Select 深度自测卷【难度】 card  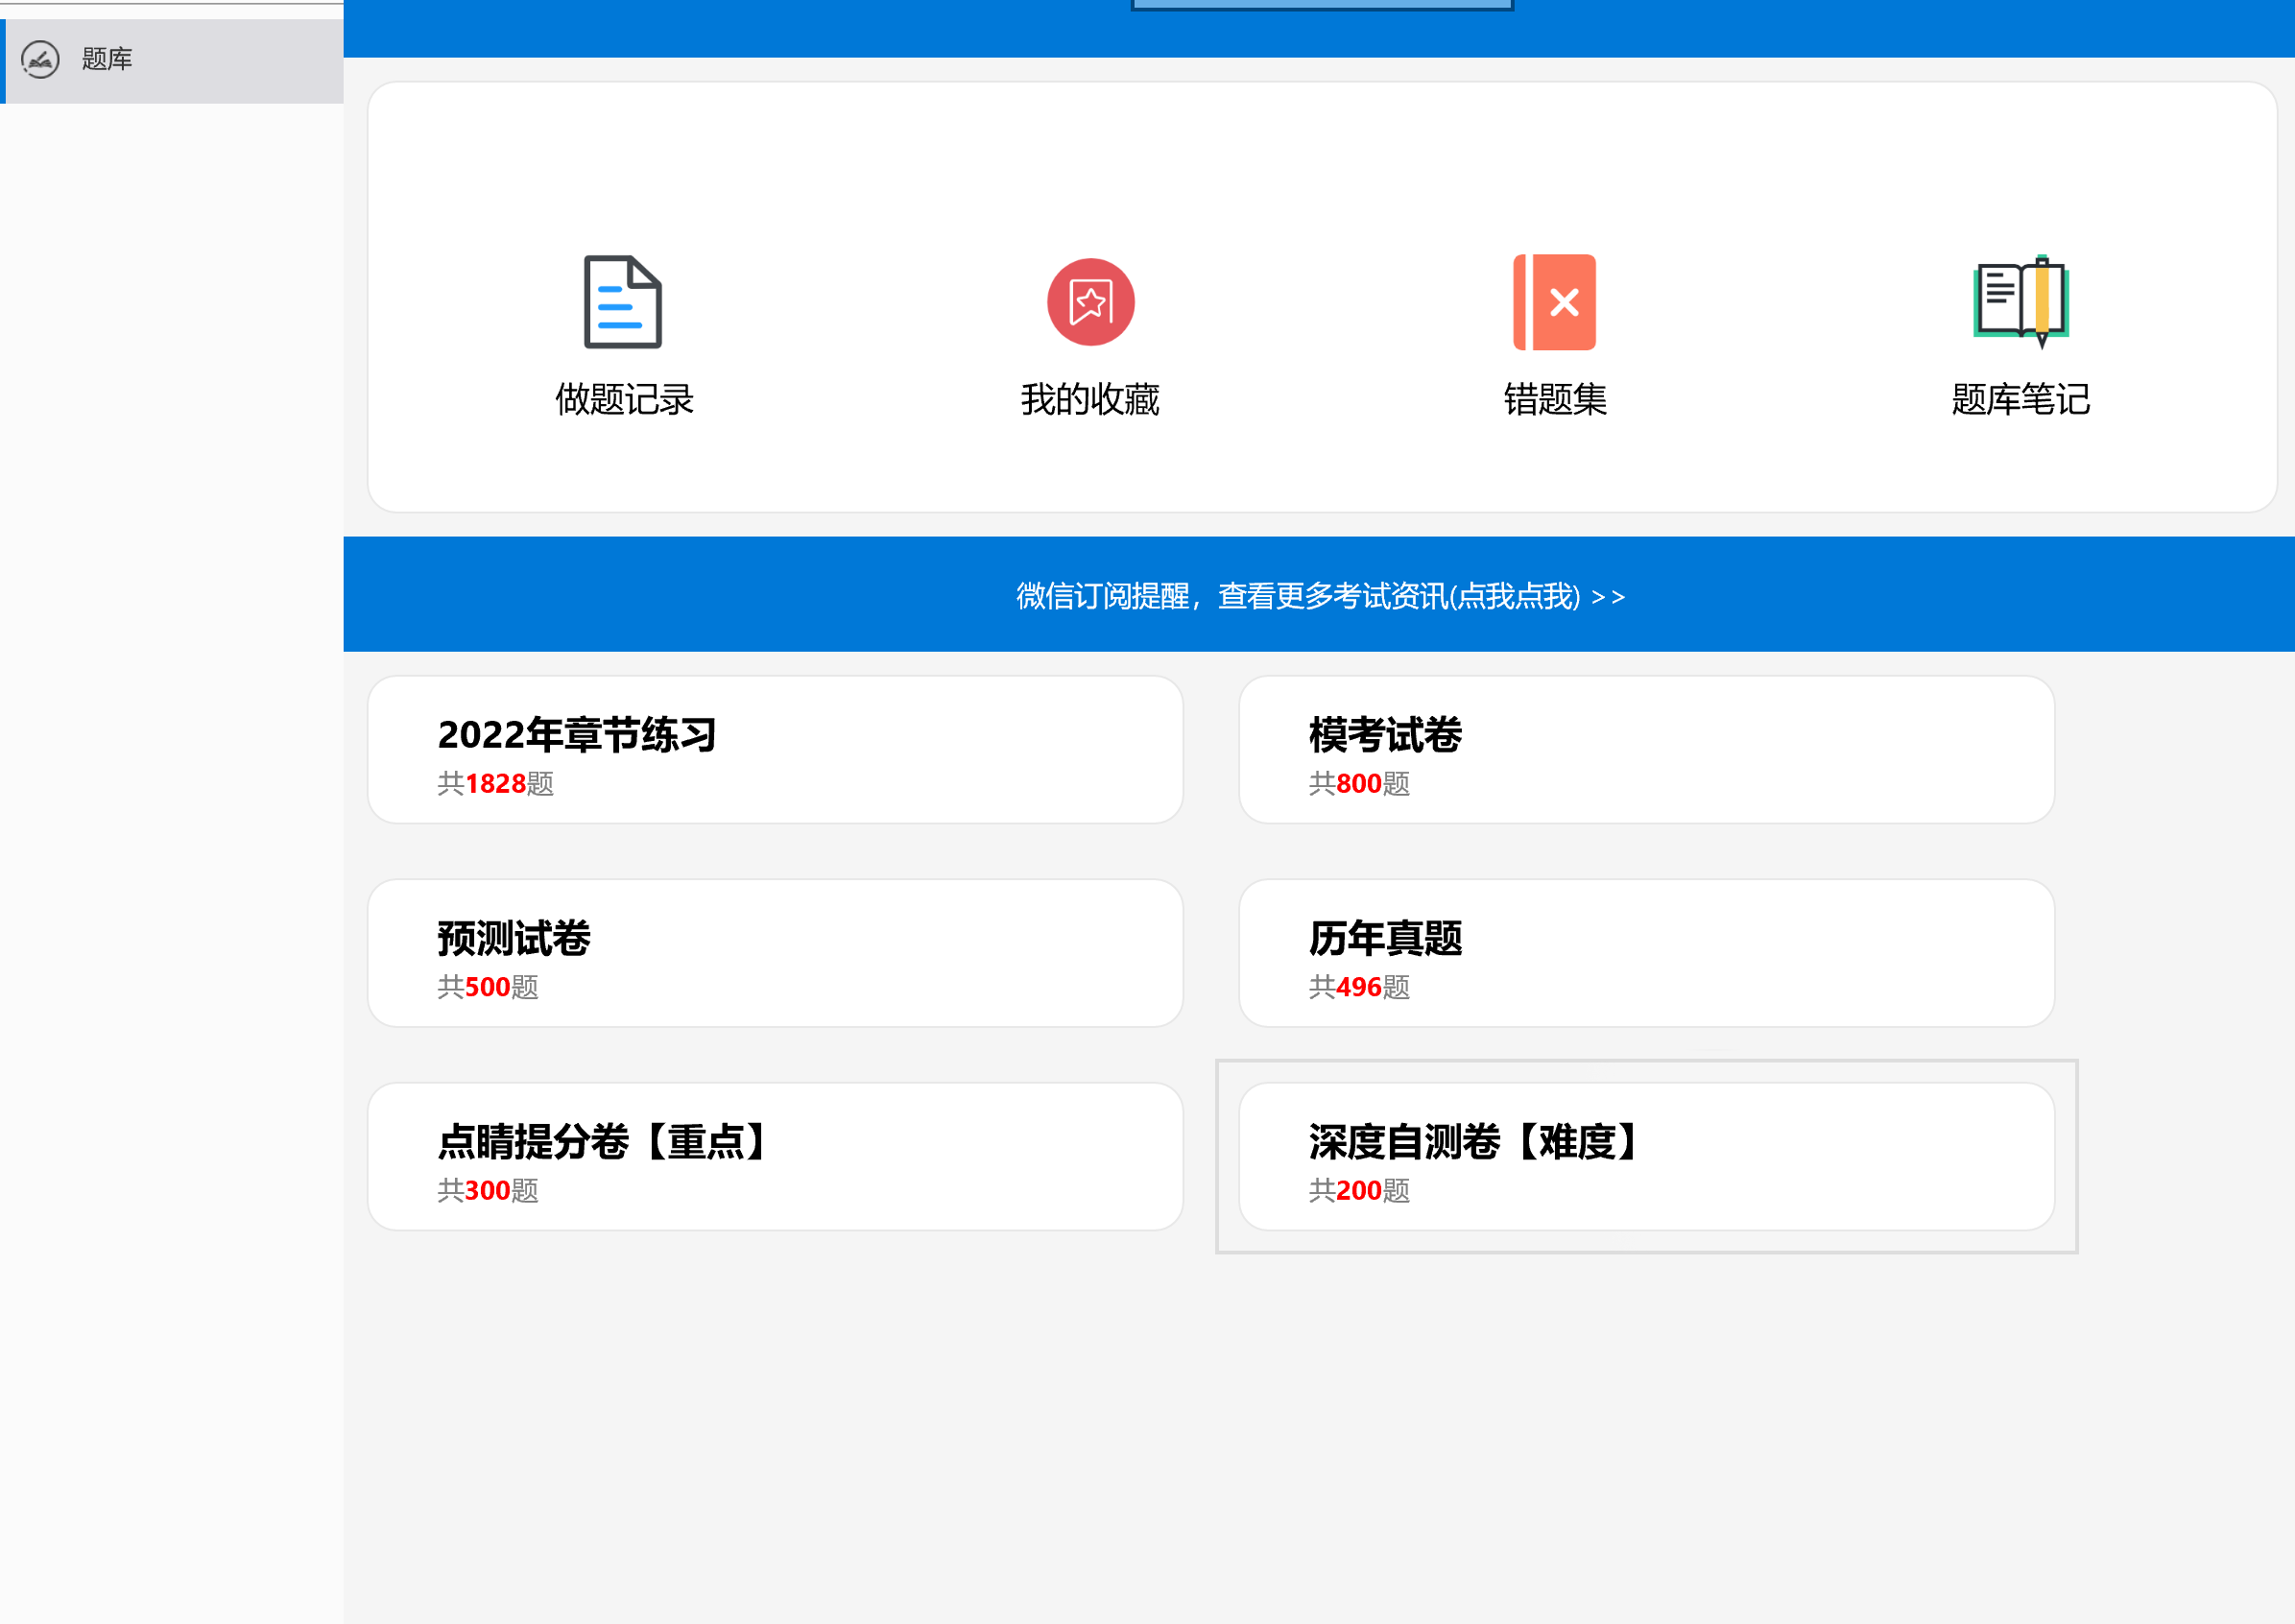pyautogui.click(x=1646, y=1157)
